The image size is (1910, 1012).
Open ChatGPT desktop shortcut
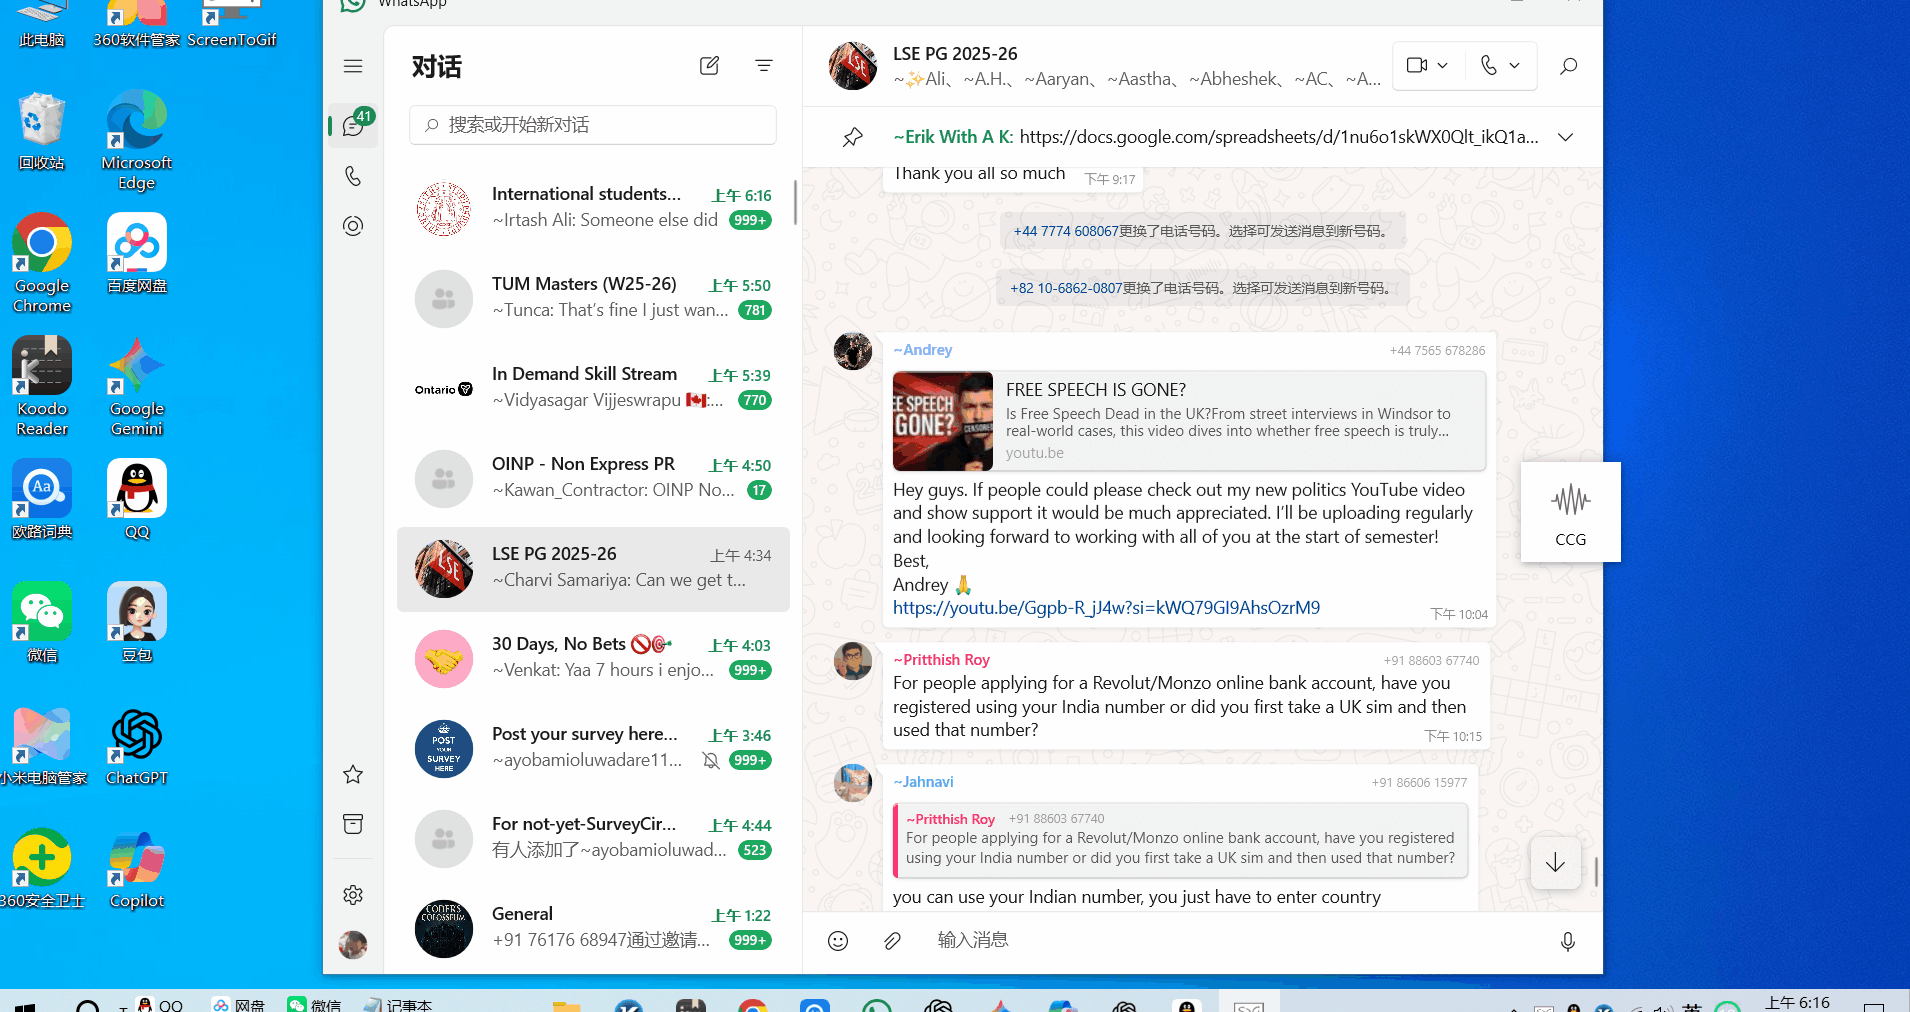[x=137, y=747]
